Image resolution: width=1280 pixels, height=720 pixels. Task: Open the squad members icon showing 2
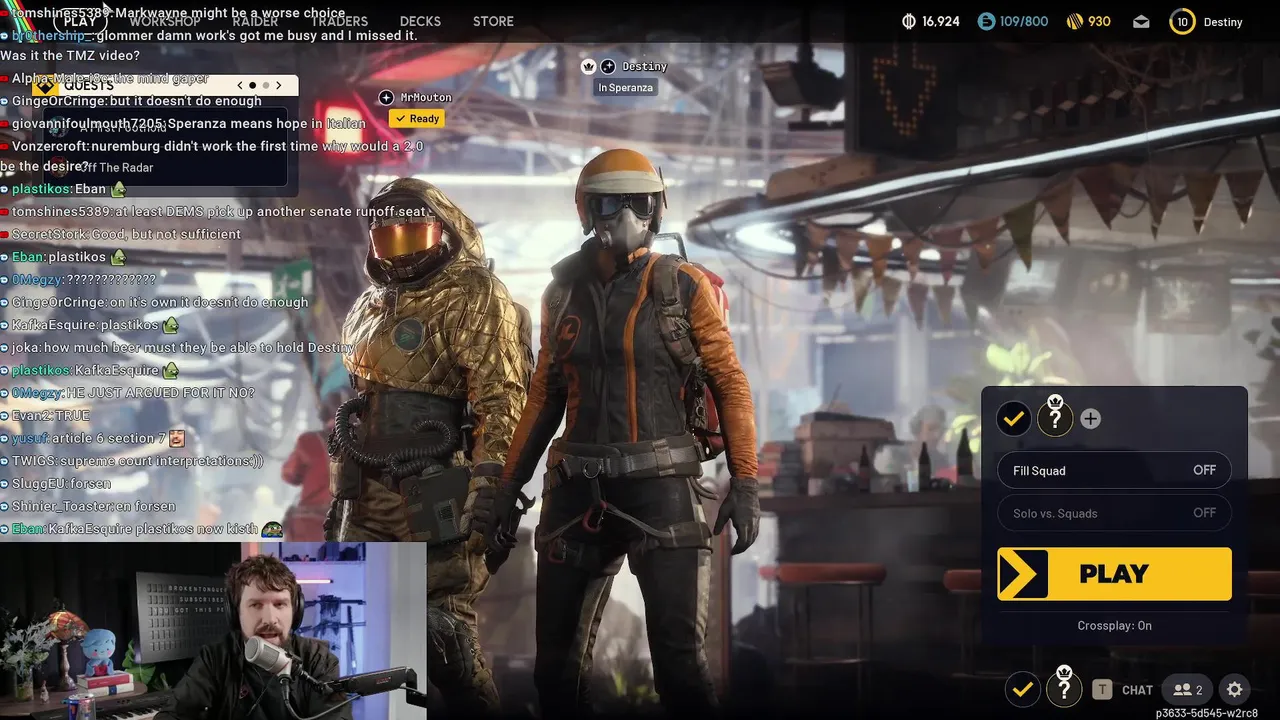pos(1189,689)
